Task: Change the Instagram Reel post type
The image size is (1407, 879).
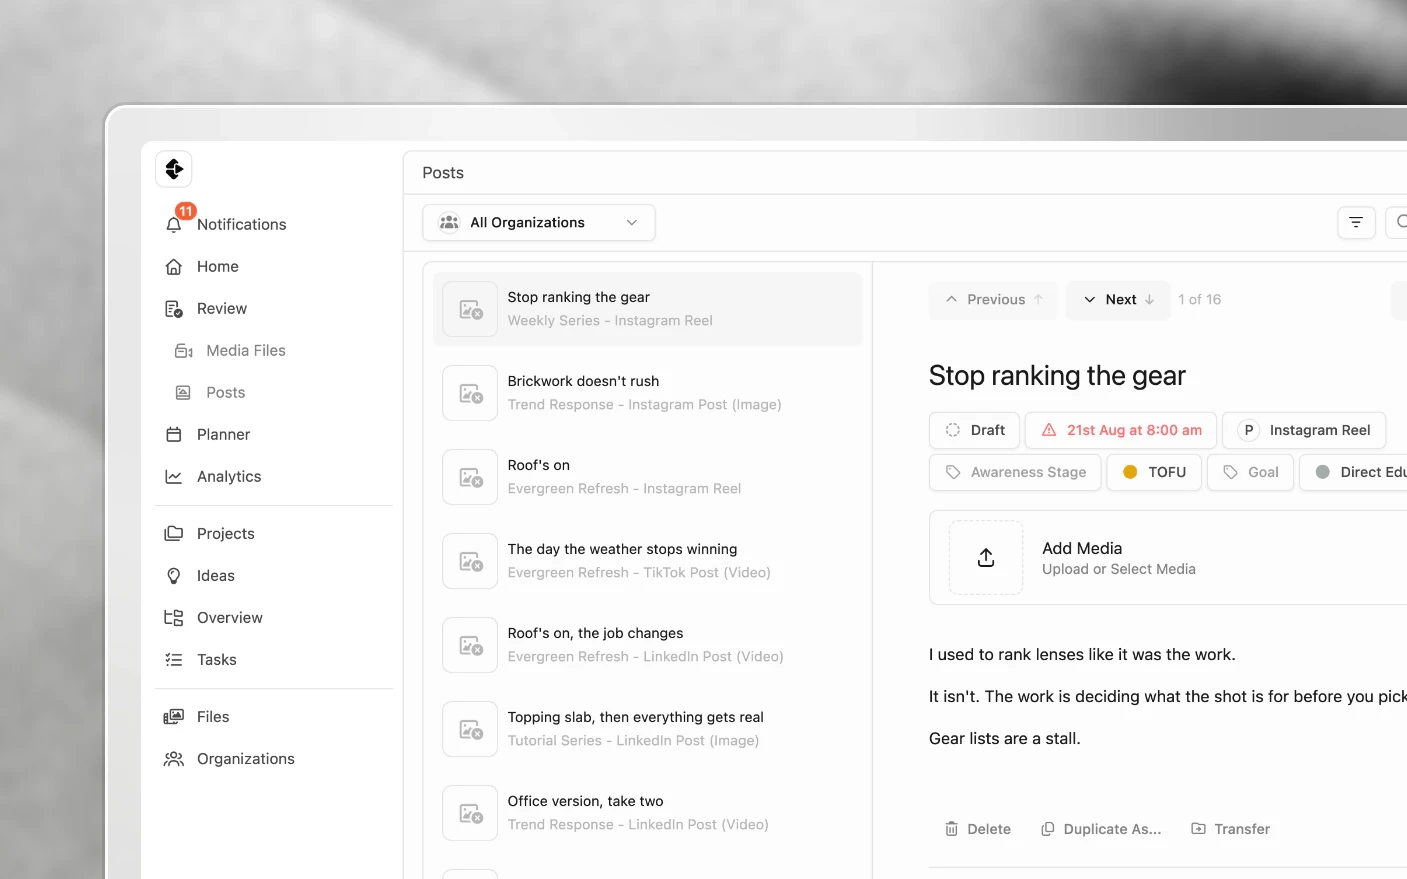Action: [x=1304, y=431]
